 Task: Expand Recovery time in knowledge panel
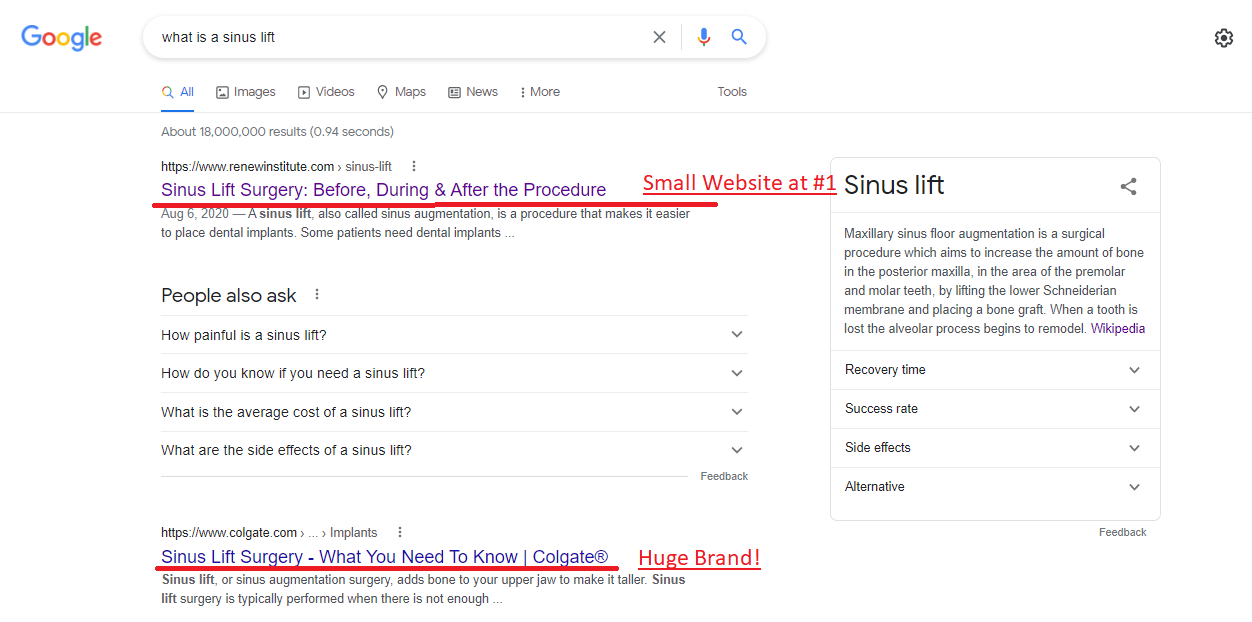pyautogui.click(x=995, y=370)
